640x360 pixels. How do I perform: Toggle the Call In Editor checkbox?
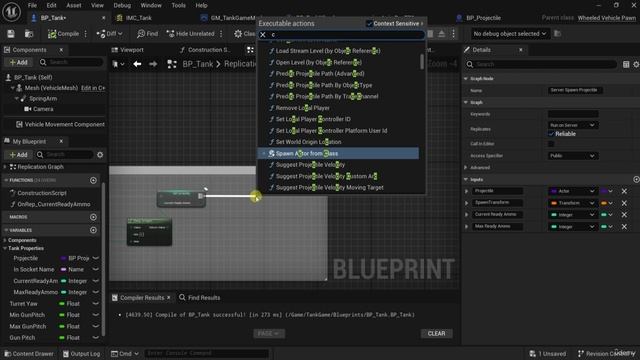click(551, 144)
